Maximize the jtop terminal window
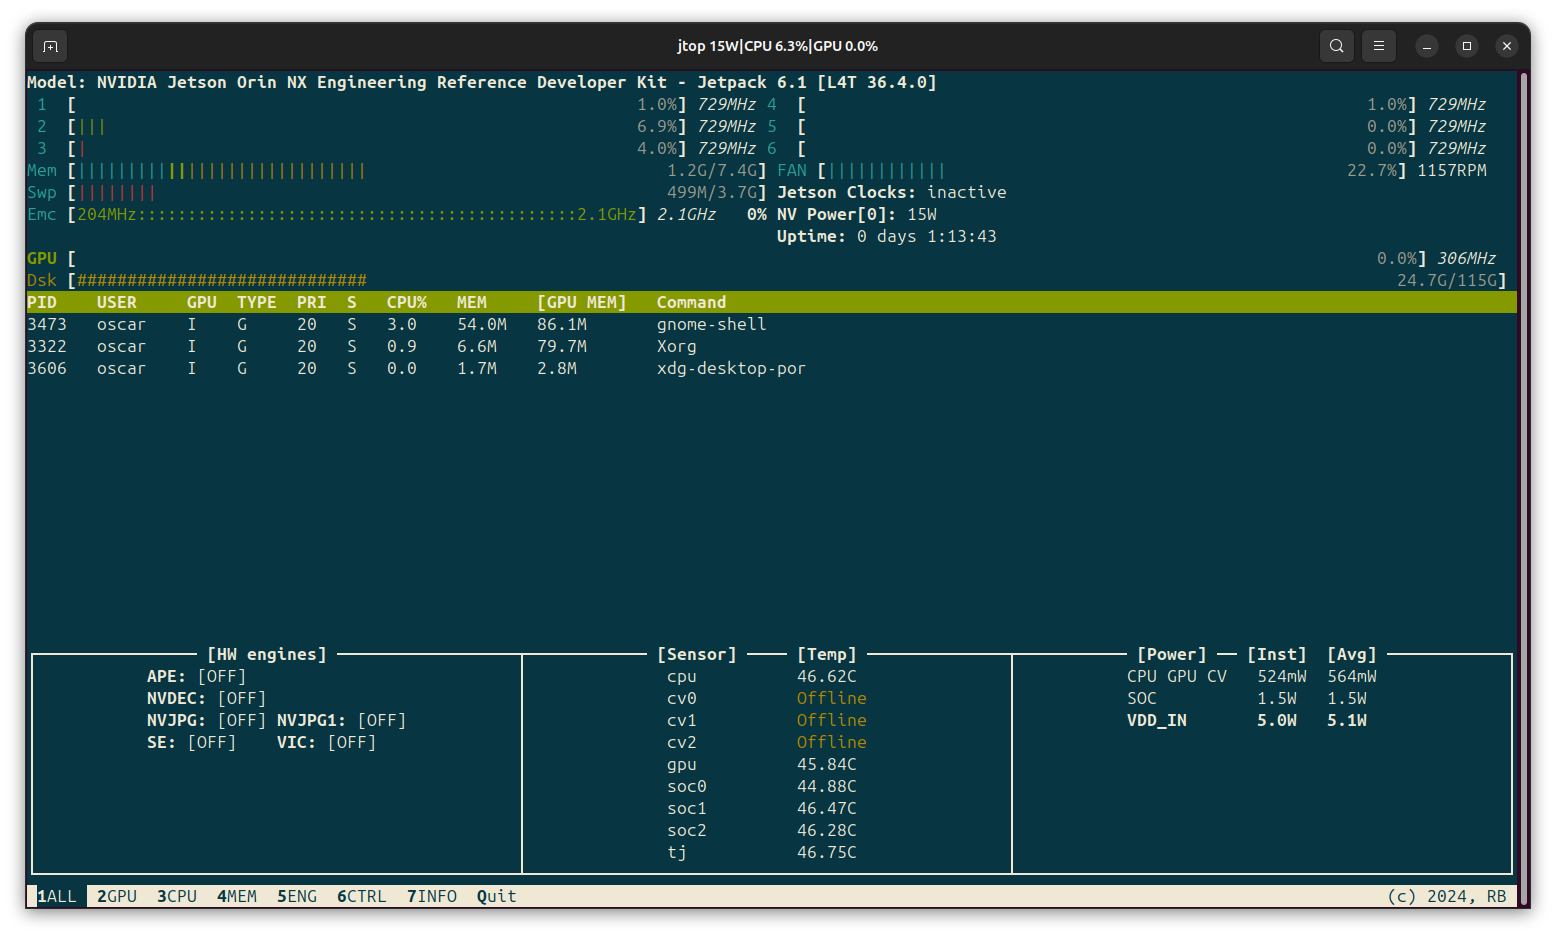The image size is (1556, 937). [x=1467, y=46]
